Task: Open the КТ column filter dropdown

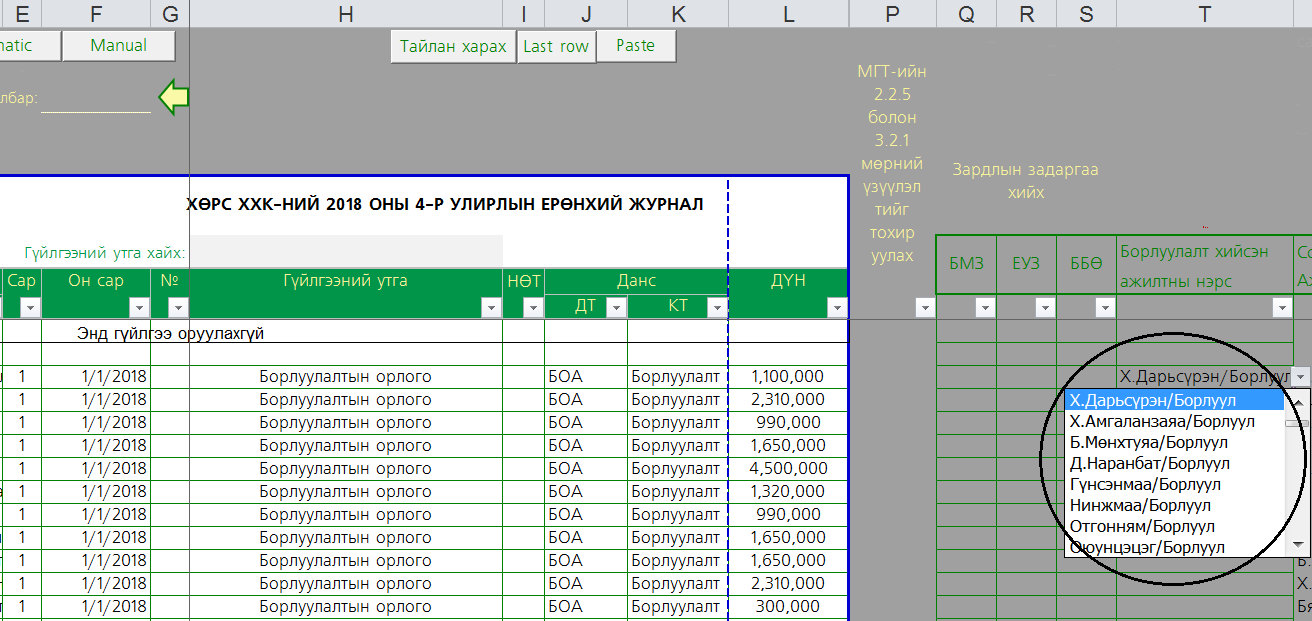Action: (716, 308)
